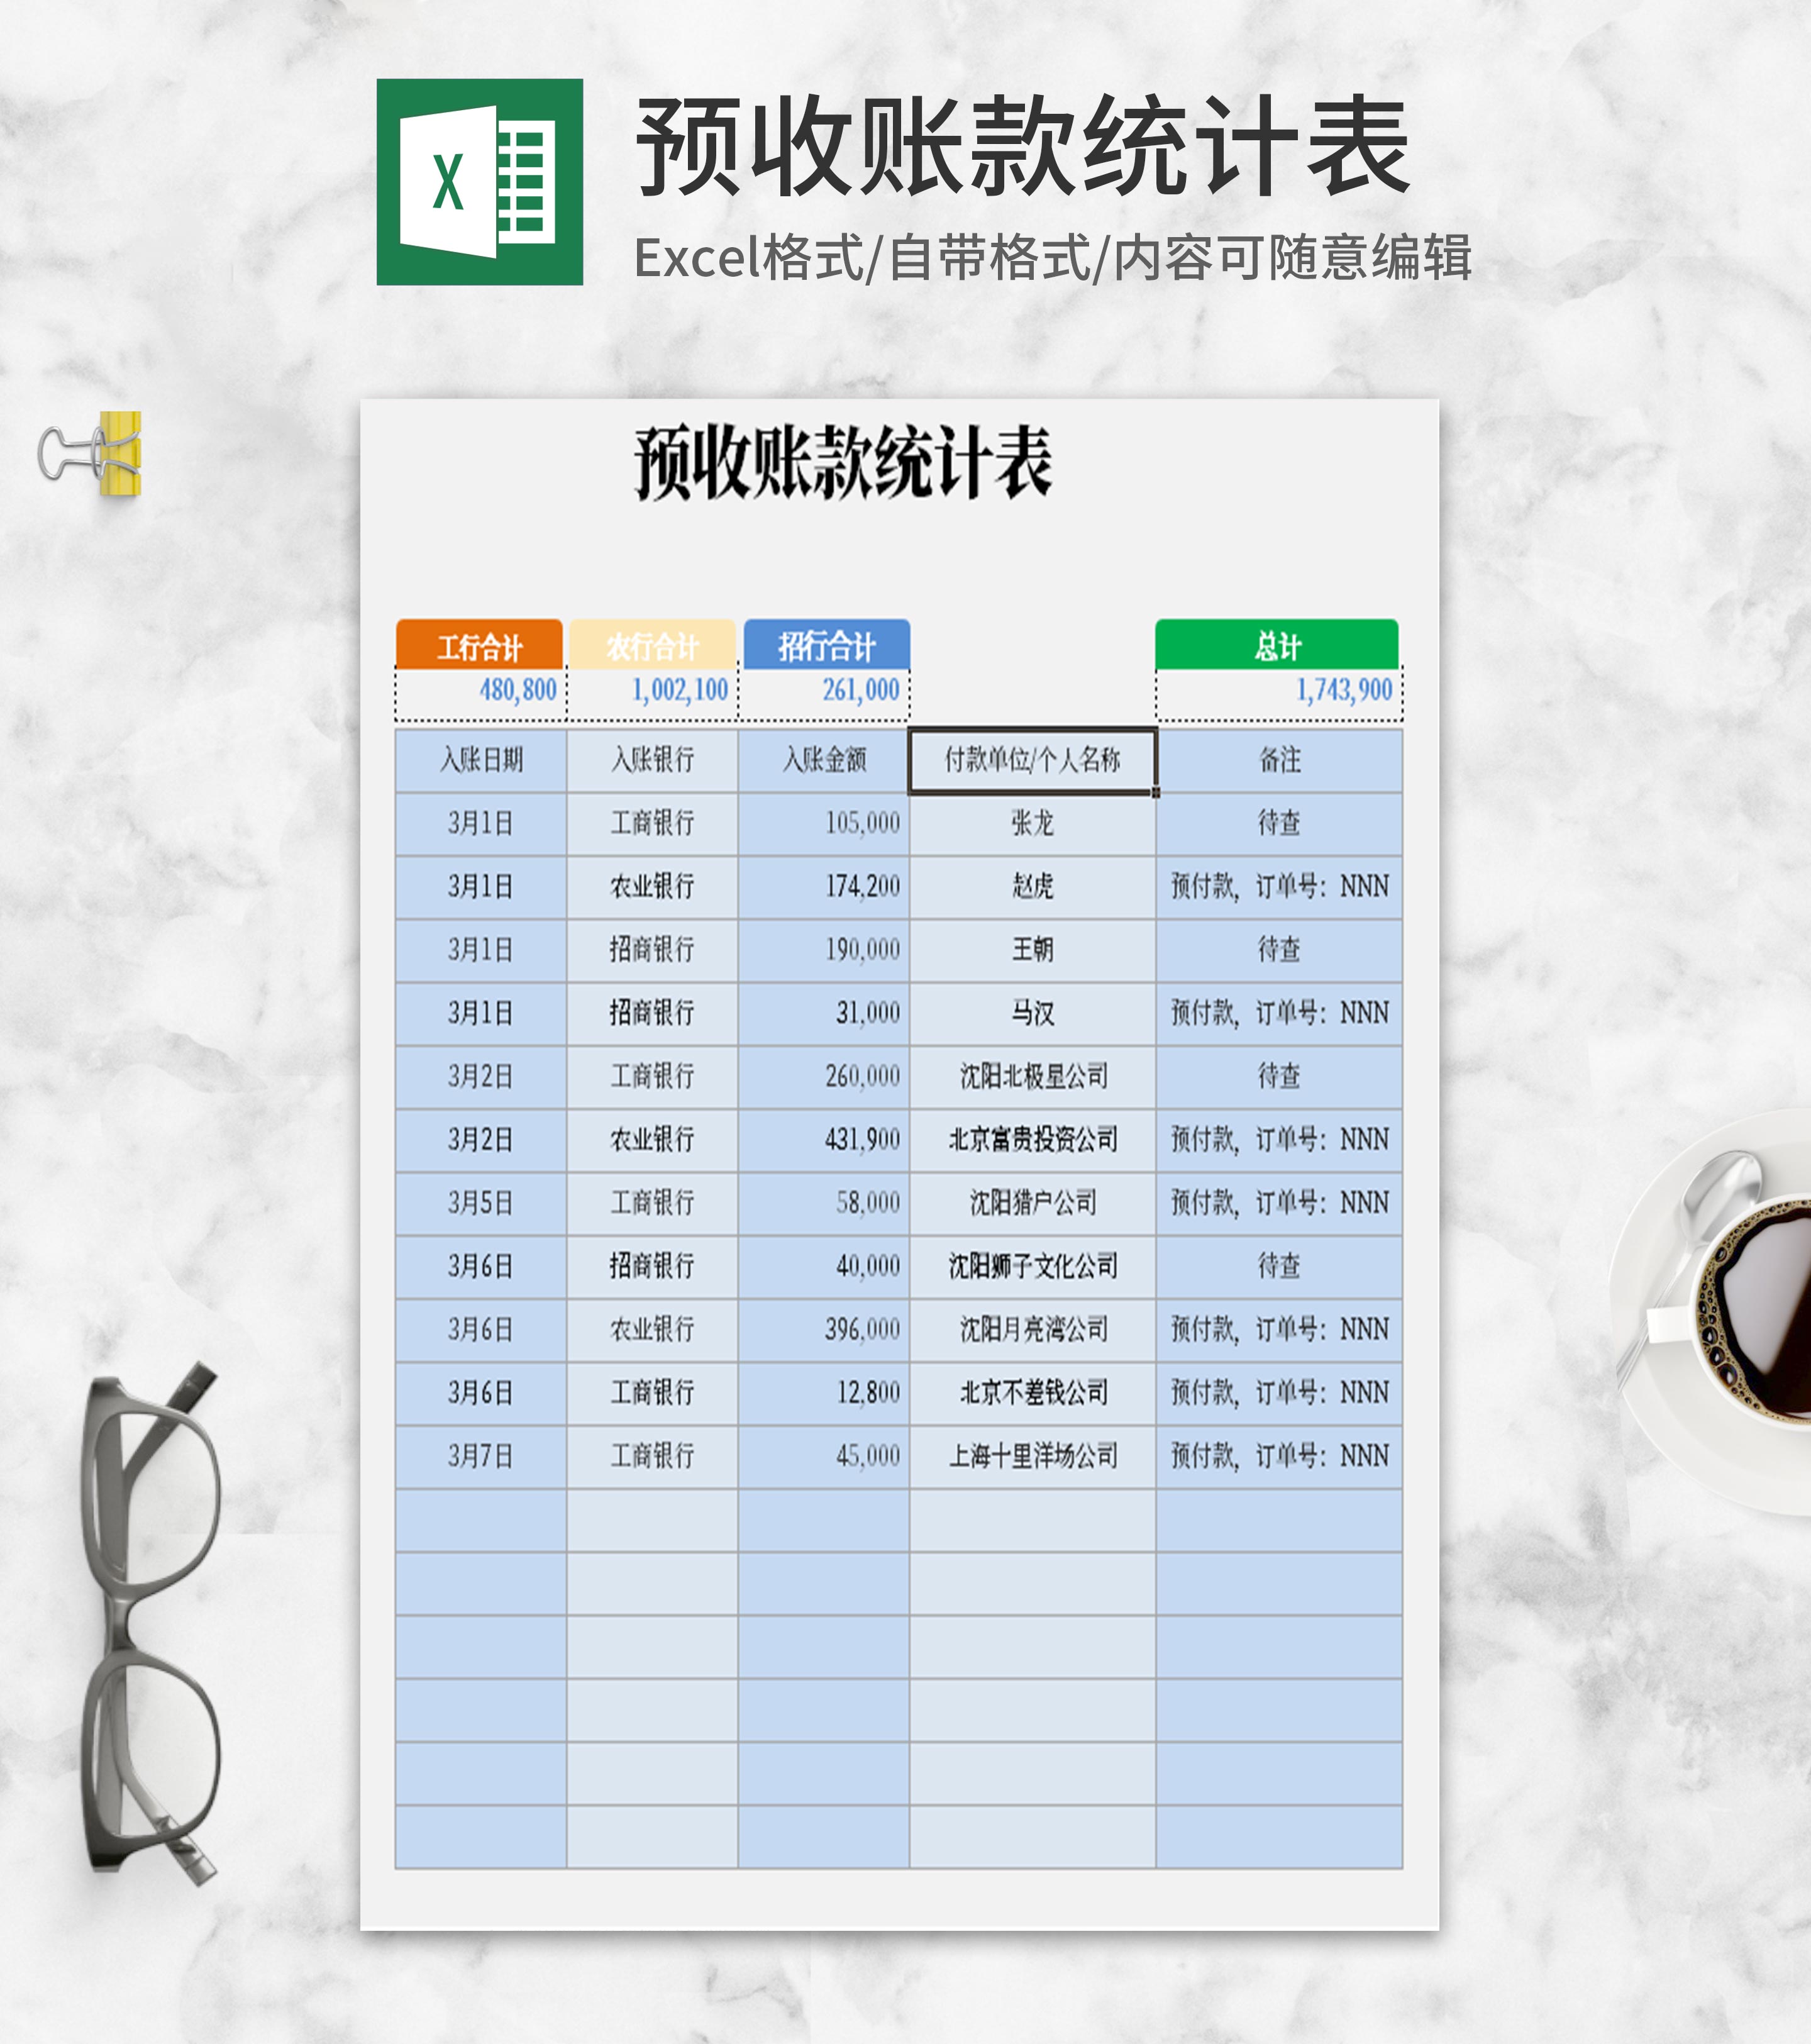Viewport: 1811px width, 2044px height.
Task: Select the 备注 column header
Action: pos(1281,761)
